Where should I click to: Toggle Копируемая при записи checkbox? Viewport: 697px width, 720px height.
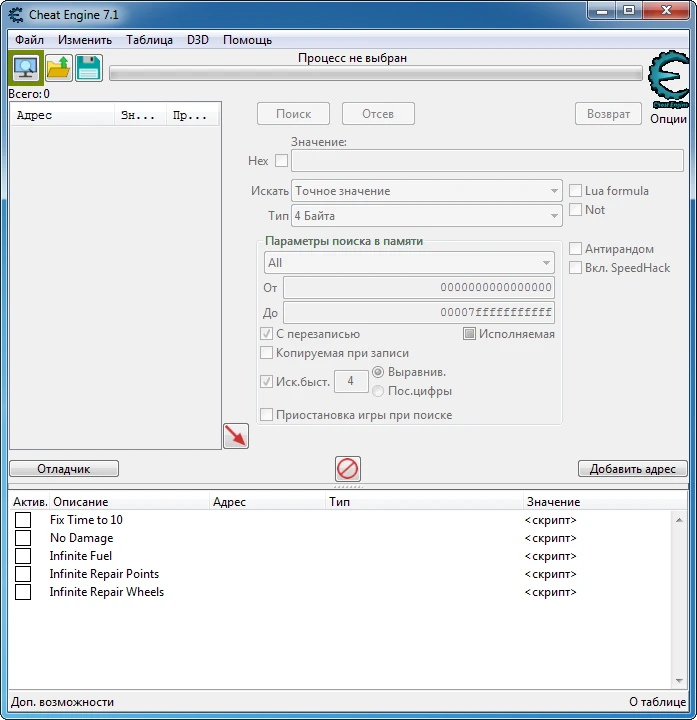click(266, 353)
